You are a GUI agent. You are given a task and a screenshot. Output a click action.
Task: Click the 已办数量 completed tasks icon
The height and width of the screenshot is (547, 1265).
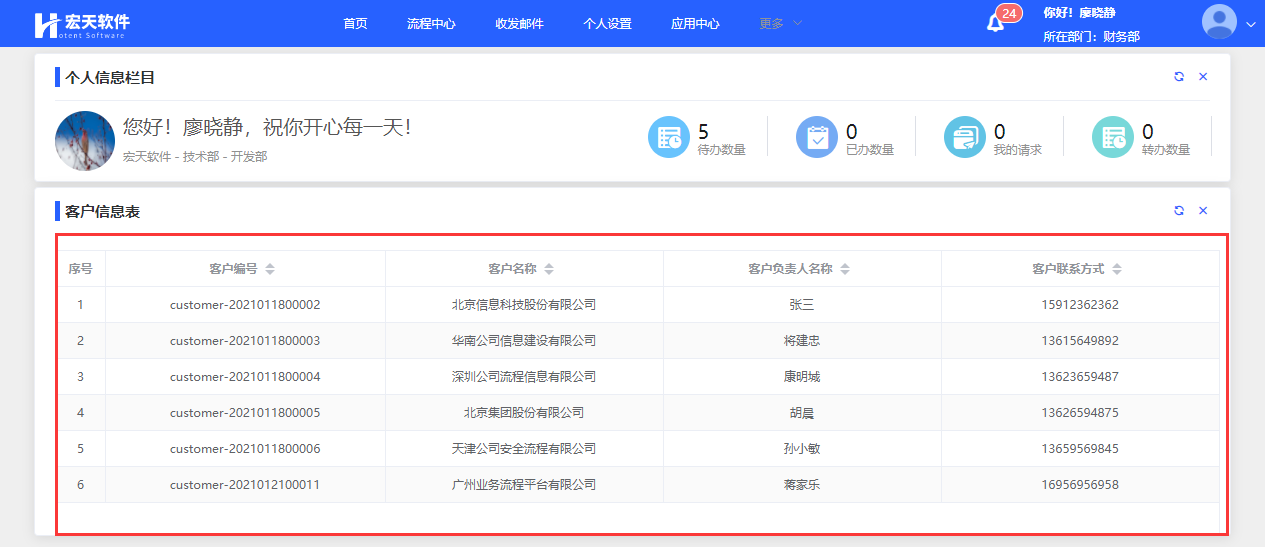[817, 137]
